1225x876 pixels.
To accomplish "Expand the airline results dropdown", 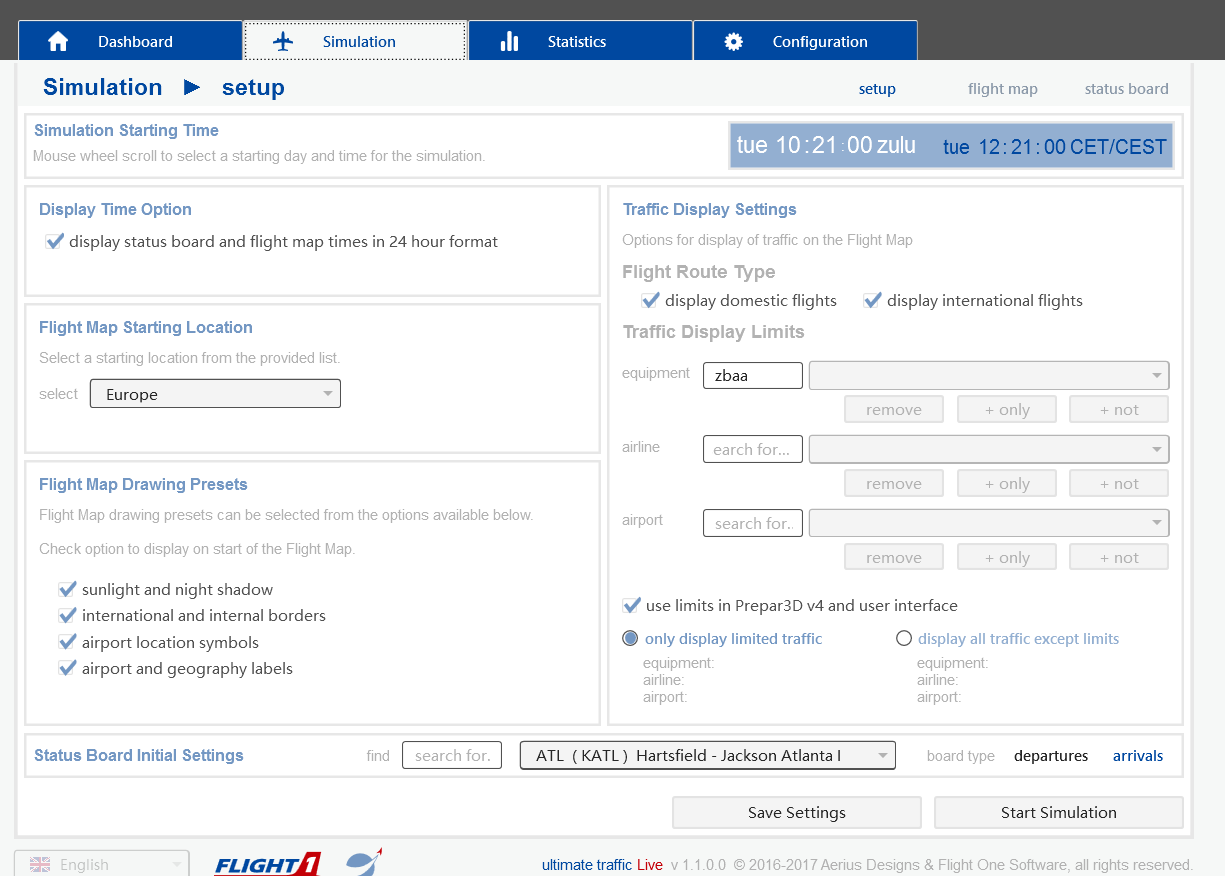I will point(989,449).
